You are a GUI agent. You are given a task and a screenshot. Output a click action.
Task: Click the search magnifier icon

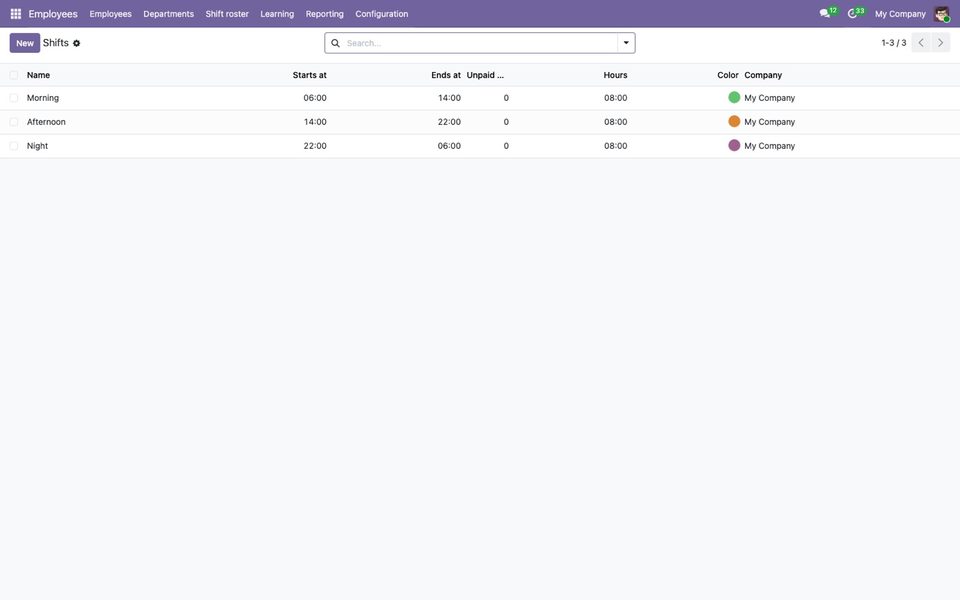point(336,43)
